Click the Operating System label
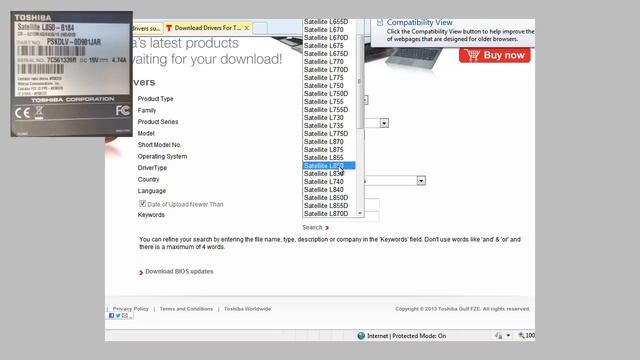The image size is (640, 360). tap(162, 156)
